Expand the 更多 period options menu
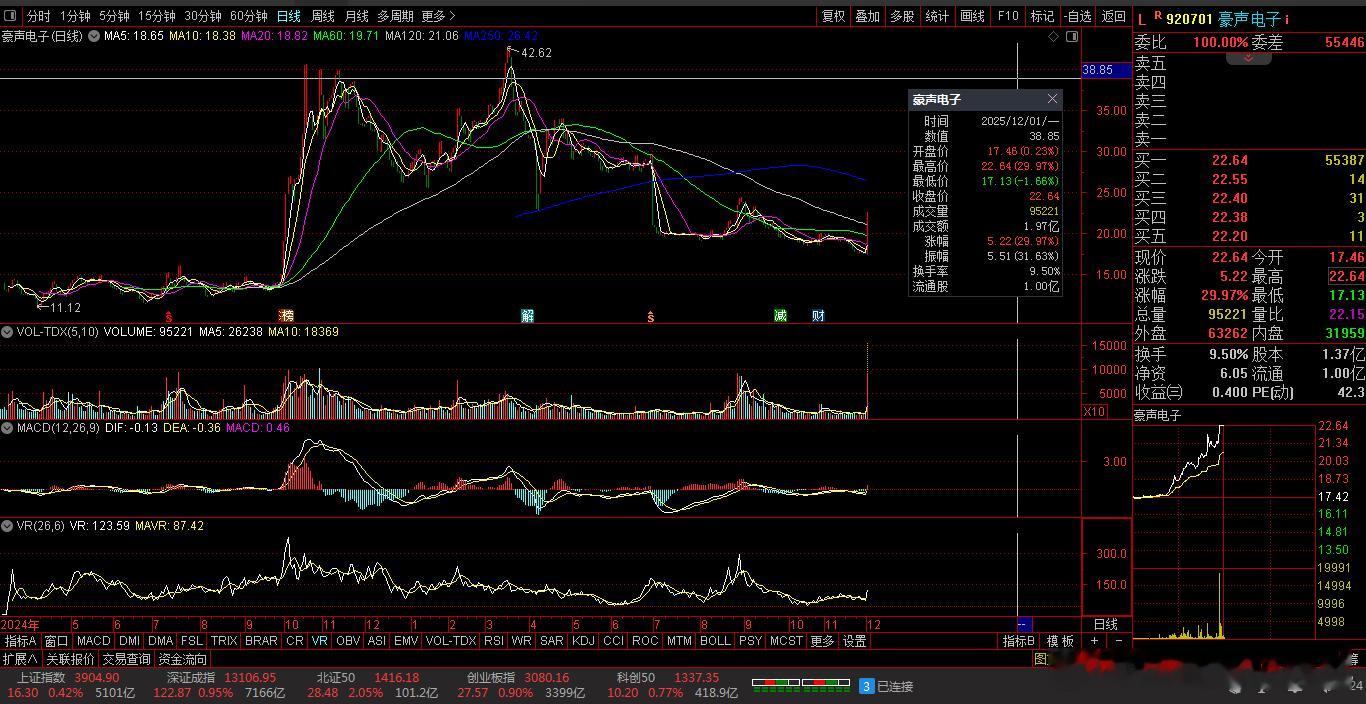Viewport: 1366px width, 704px height. coord(438,16)
